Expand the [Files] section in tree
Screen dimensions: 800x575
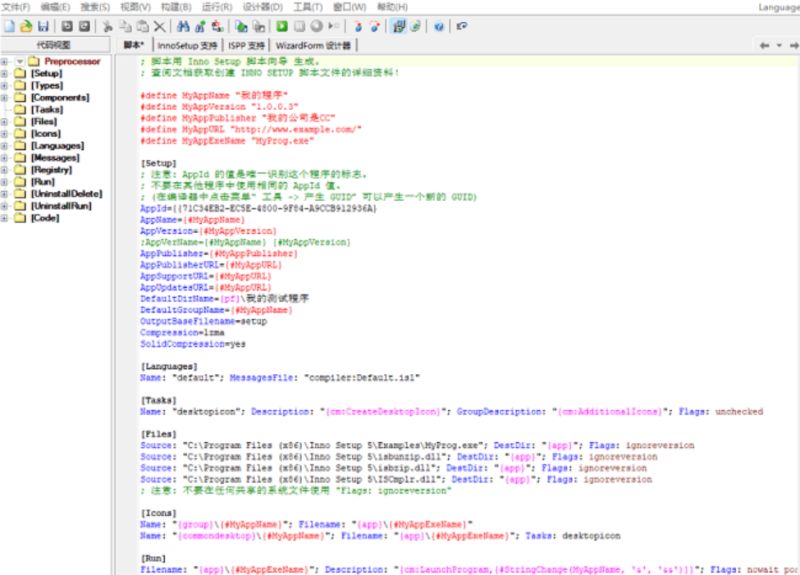[6, 122]
